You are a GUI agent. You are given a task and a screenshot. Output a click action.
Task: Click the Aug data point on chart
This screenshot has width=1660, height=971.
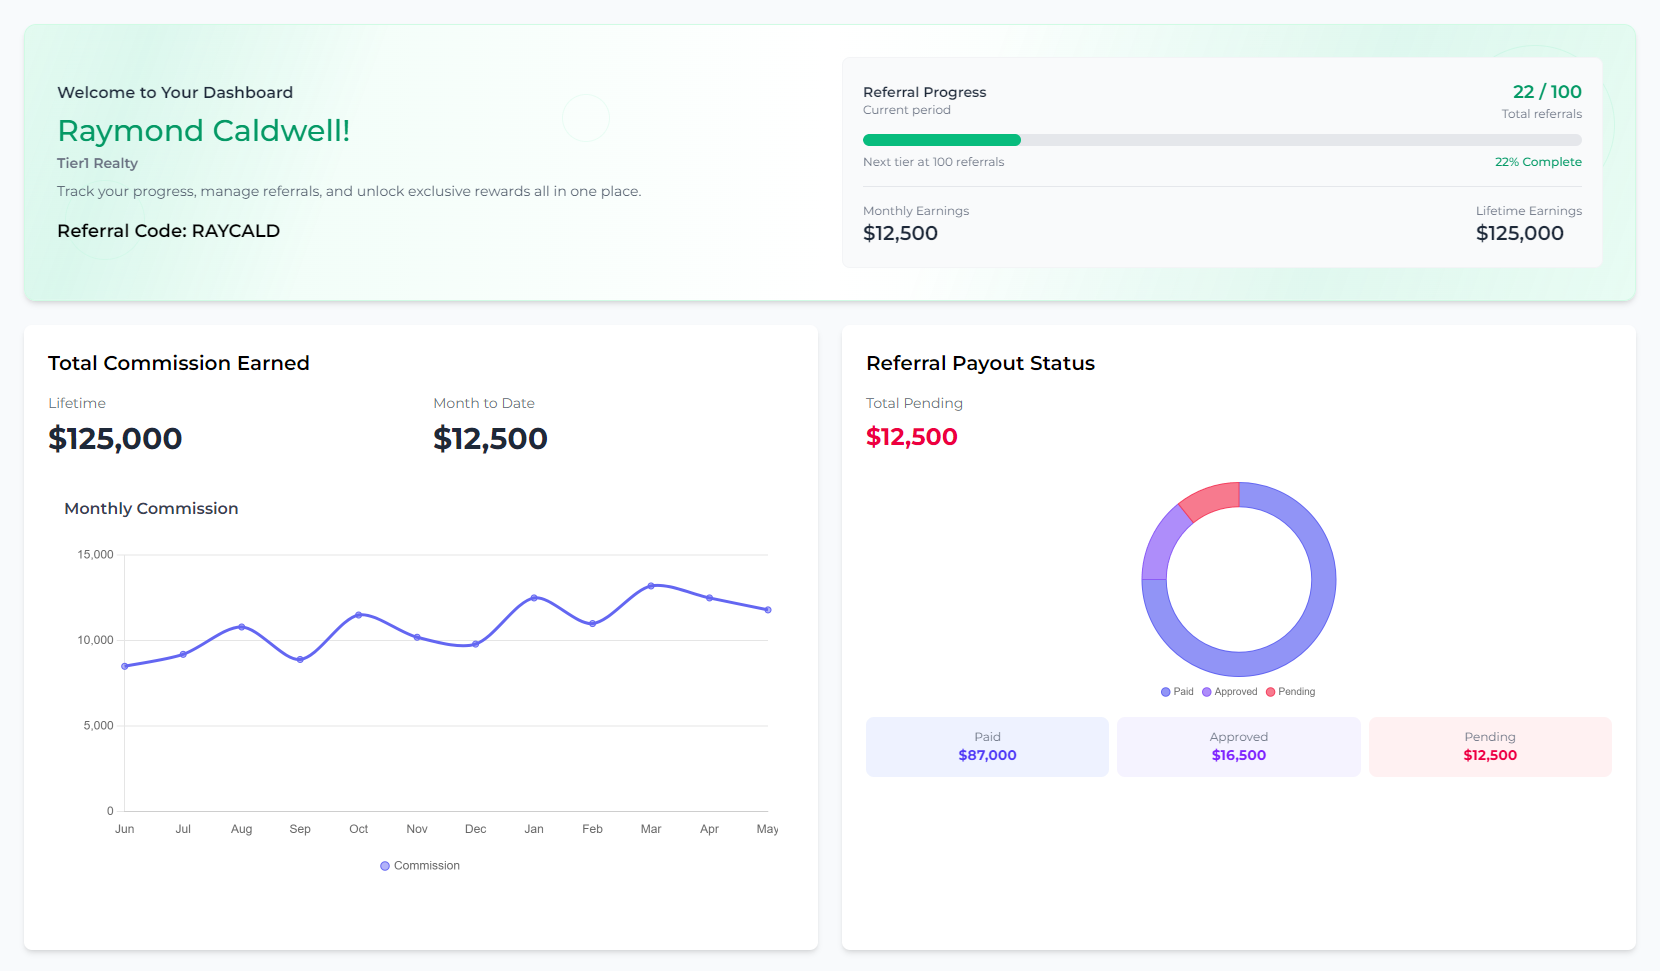pos(242,627)
